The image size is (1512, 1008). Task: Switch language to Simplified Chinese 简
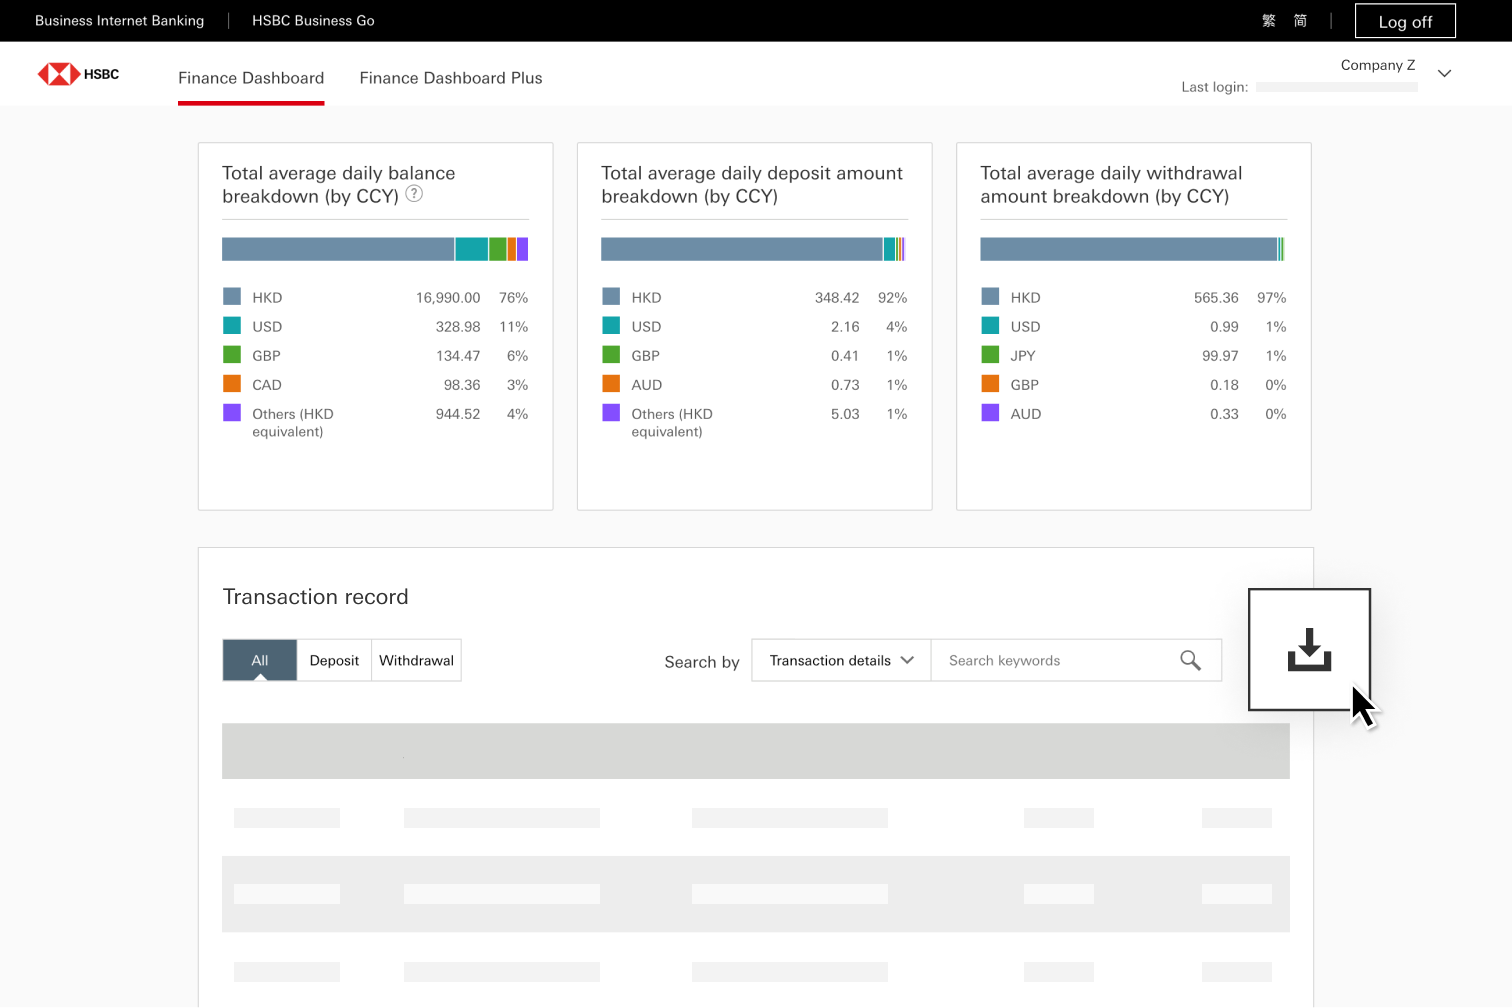click(1300, 21)
